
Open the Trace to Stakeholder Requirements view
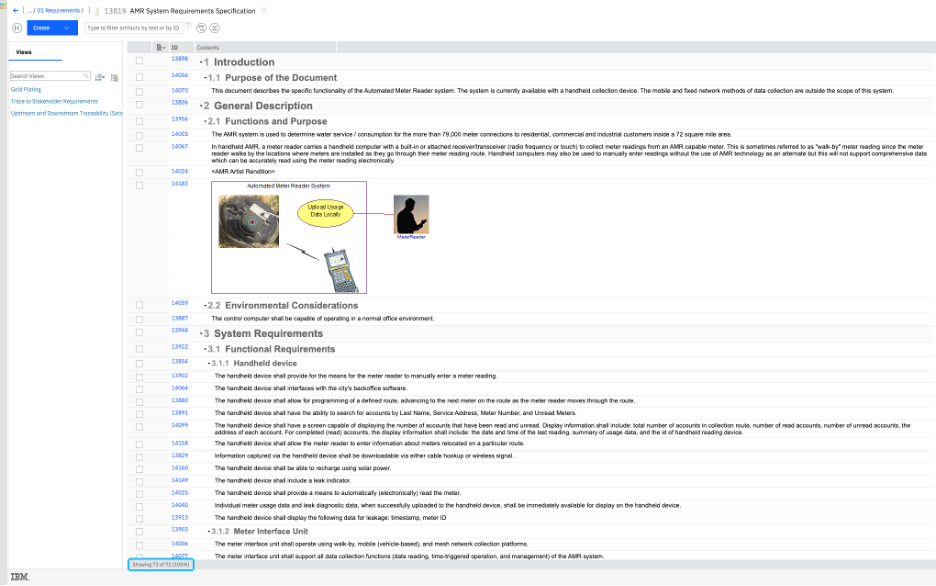54,101
